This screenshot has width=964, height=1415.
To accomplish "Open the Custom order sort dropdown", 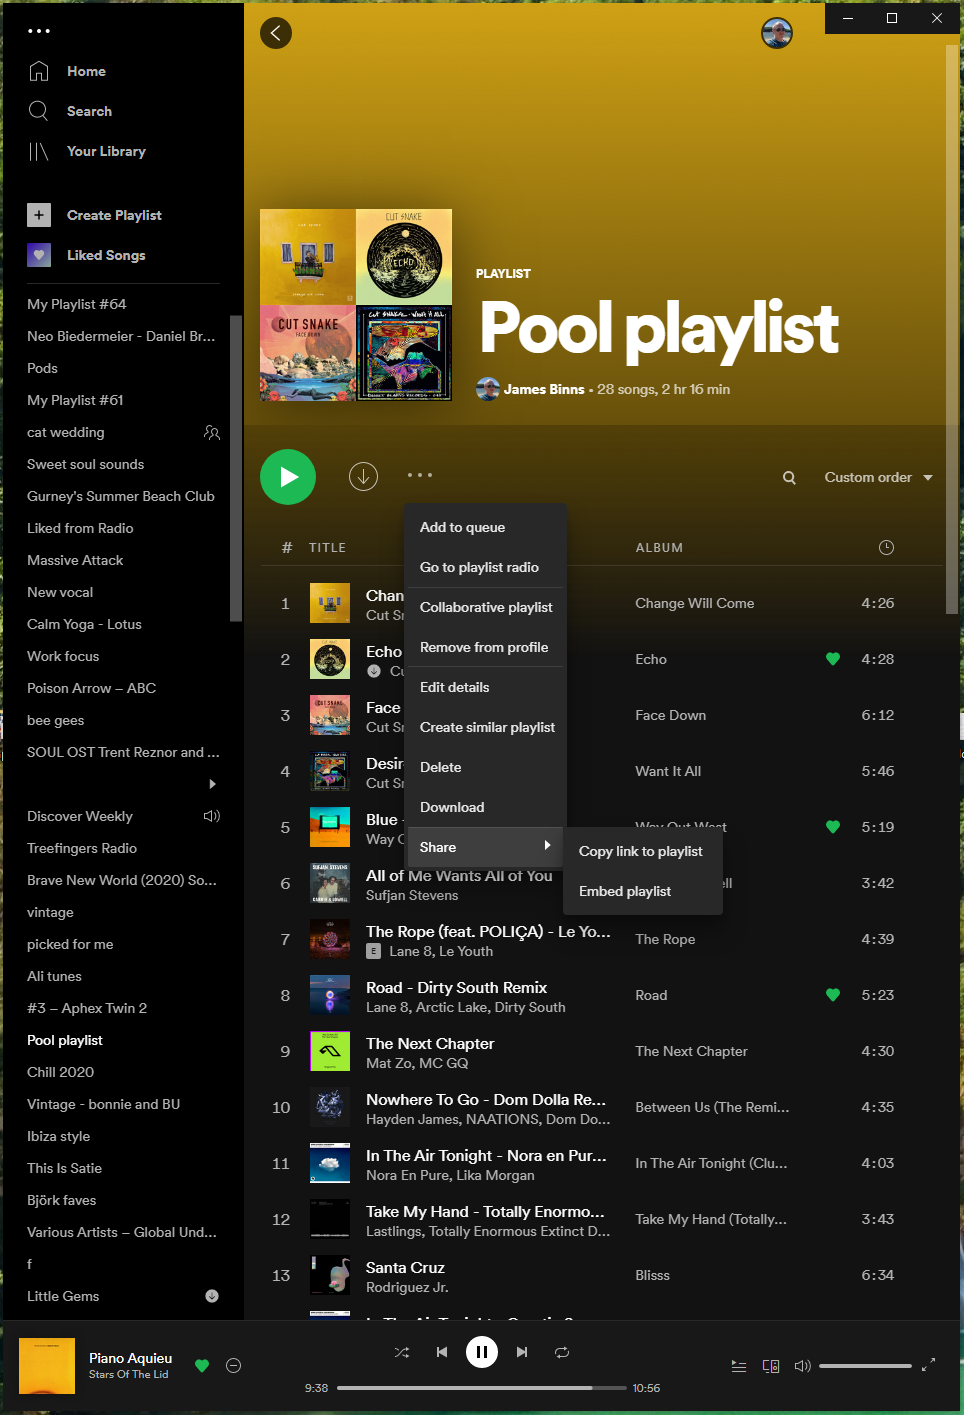I will point(878,478).
